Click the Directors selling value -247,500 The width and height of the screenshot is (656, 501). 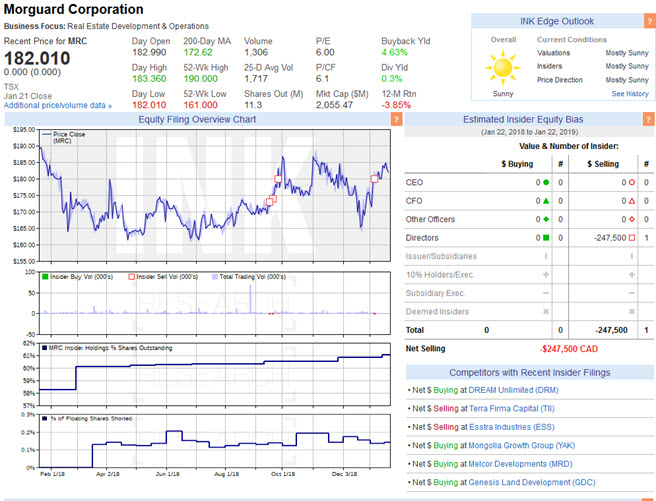(x=610, y=238)
